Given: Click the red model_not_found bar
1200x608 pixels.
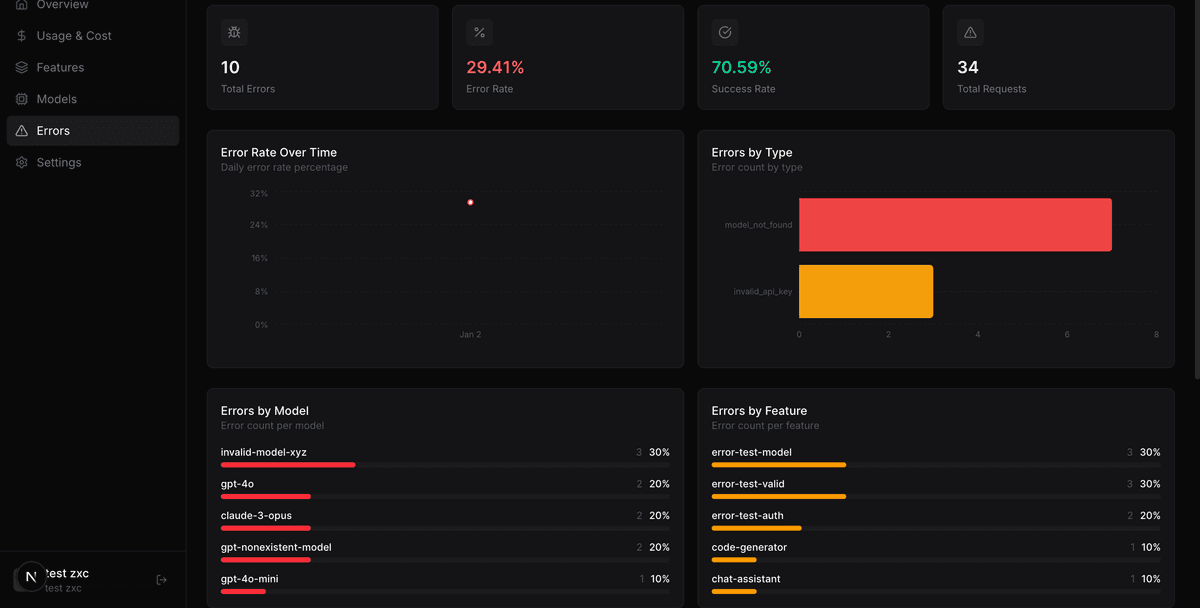Looking at the screenshot, I should [x=955, y=225].
